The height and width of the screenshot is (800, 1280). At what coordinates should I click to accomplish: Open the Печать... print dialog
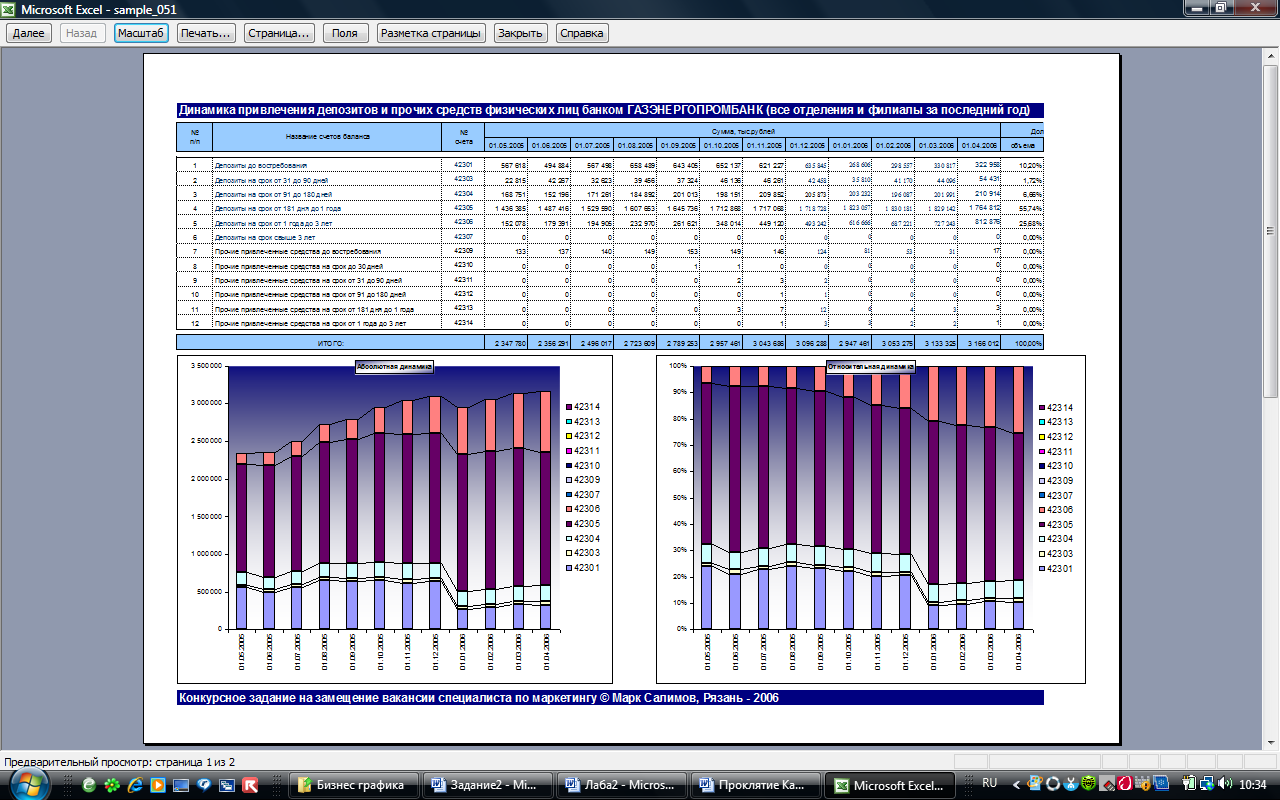[x=207, y=33]
